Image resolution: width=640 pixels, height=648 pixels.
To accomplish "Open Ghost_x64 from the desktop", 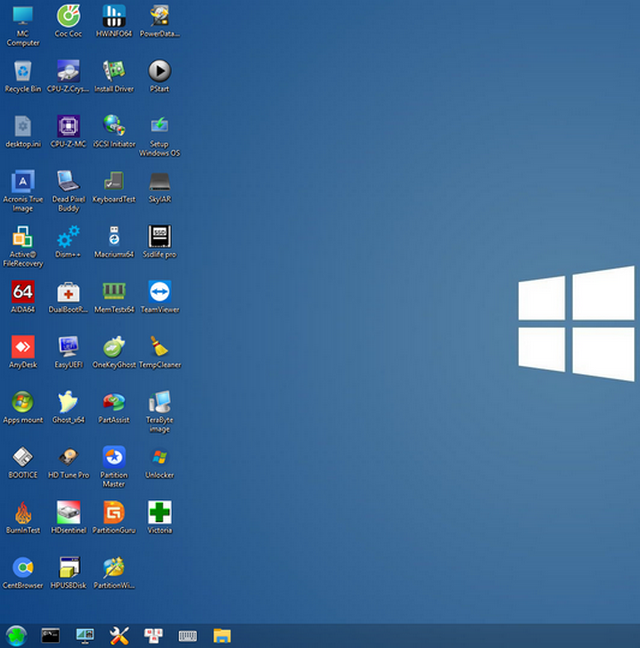I will point(68,407).
